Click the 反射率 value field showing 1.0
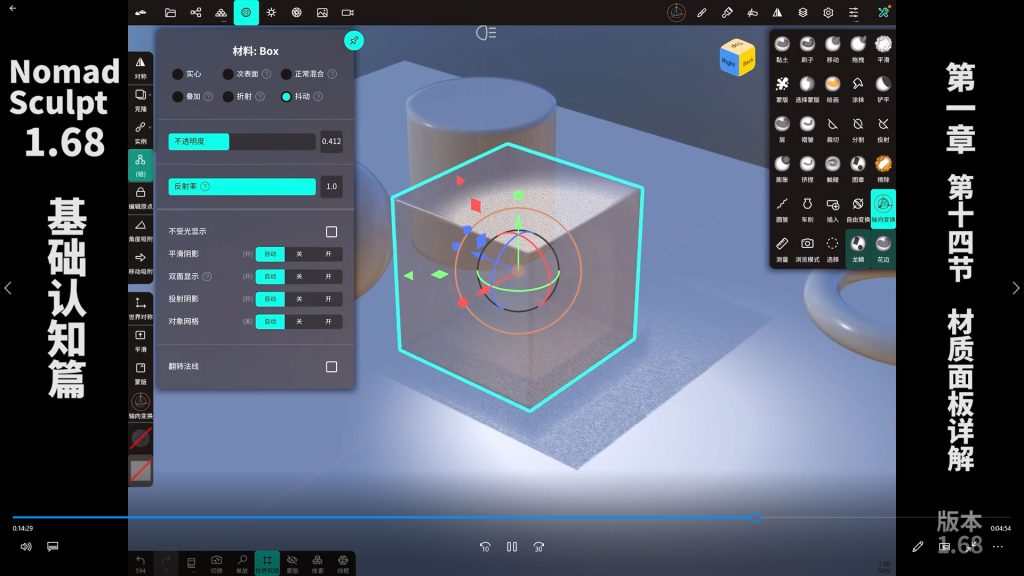This screenshot has height=576, width=1024. coord(331,187)
